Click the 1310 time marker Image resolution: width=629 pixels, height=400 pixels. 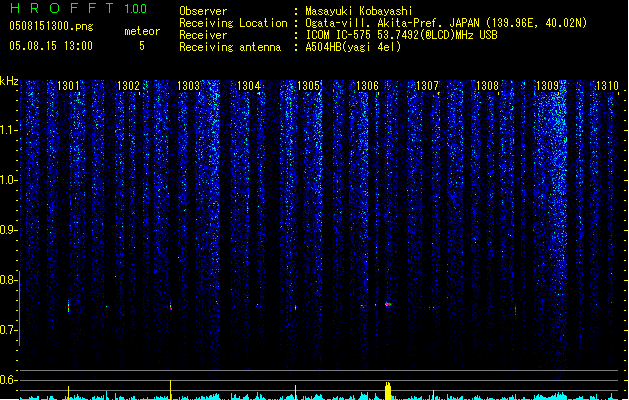click(607, 86)
